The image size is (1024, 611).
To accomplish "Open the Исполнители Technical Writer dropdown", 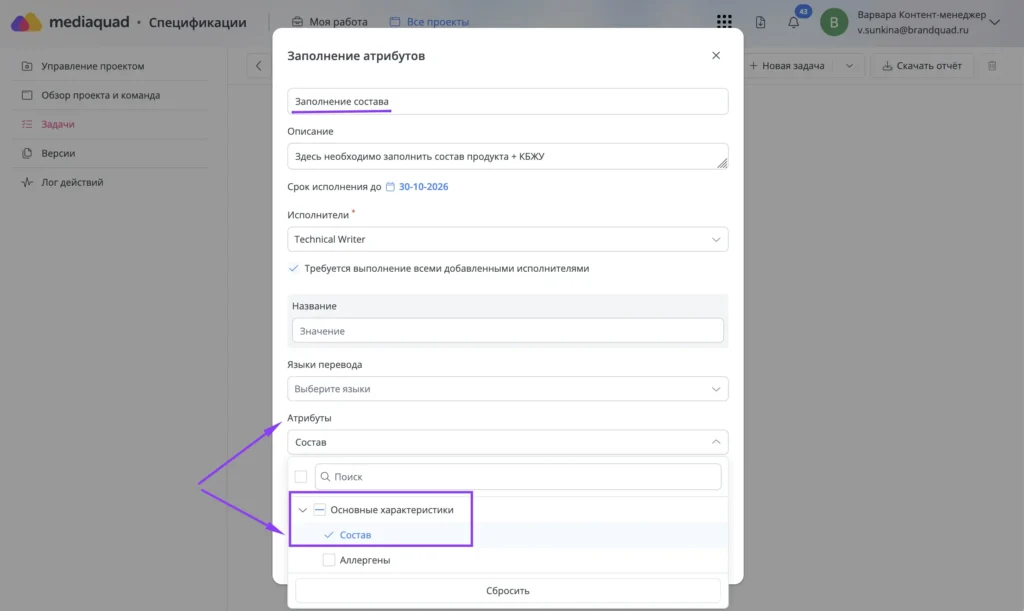I will click(507, 240).
